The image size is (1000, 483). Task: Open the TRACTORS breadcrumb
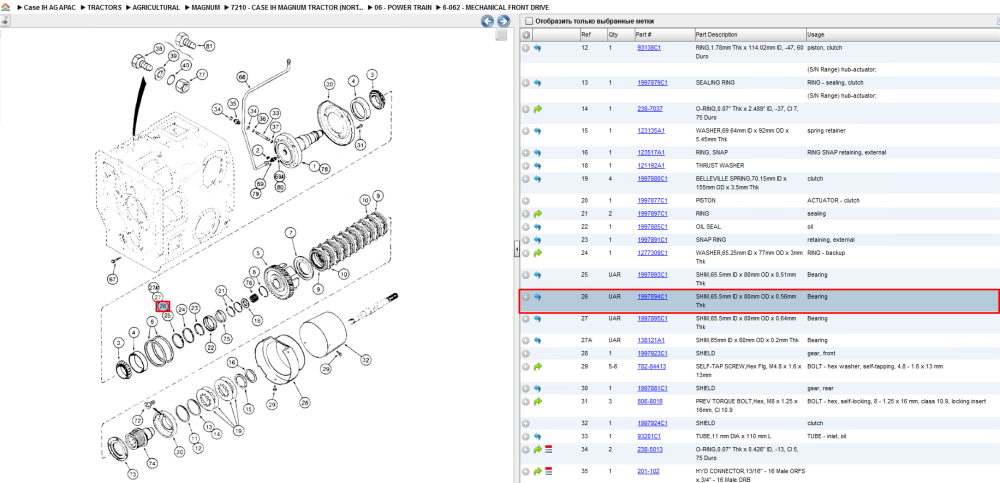(x=104, y=8)
